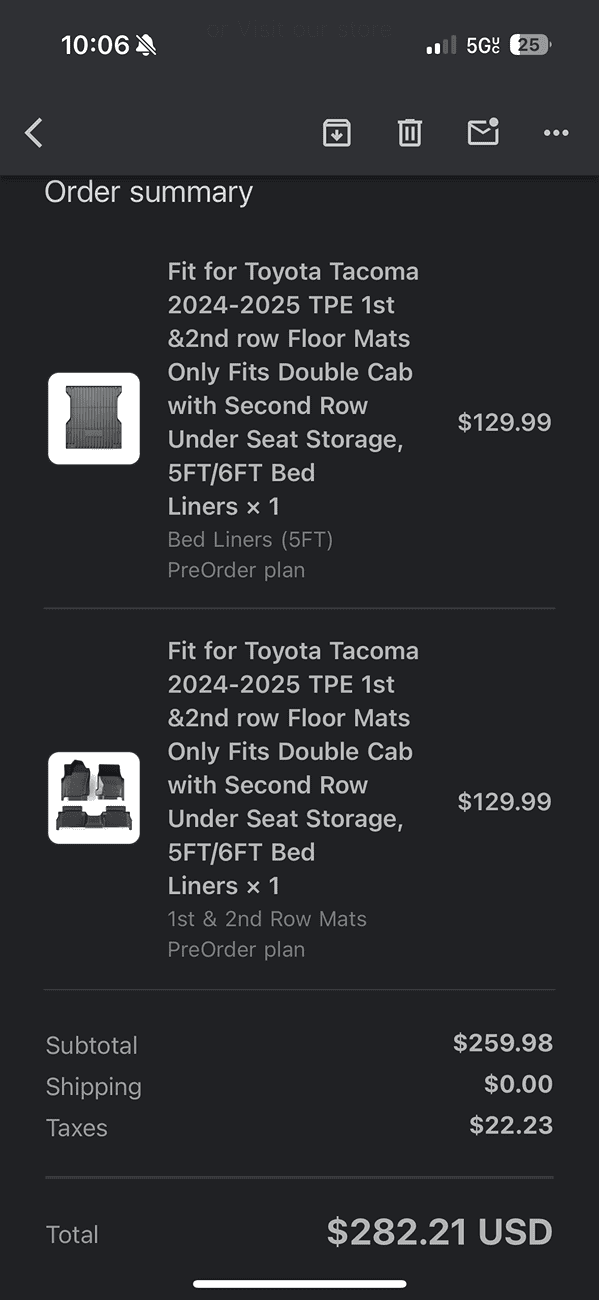The height and width of the screenshot is (1300, 599).
Task: Tap the 10:06 clock in status bar
Action: pos(95,45)
